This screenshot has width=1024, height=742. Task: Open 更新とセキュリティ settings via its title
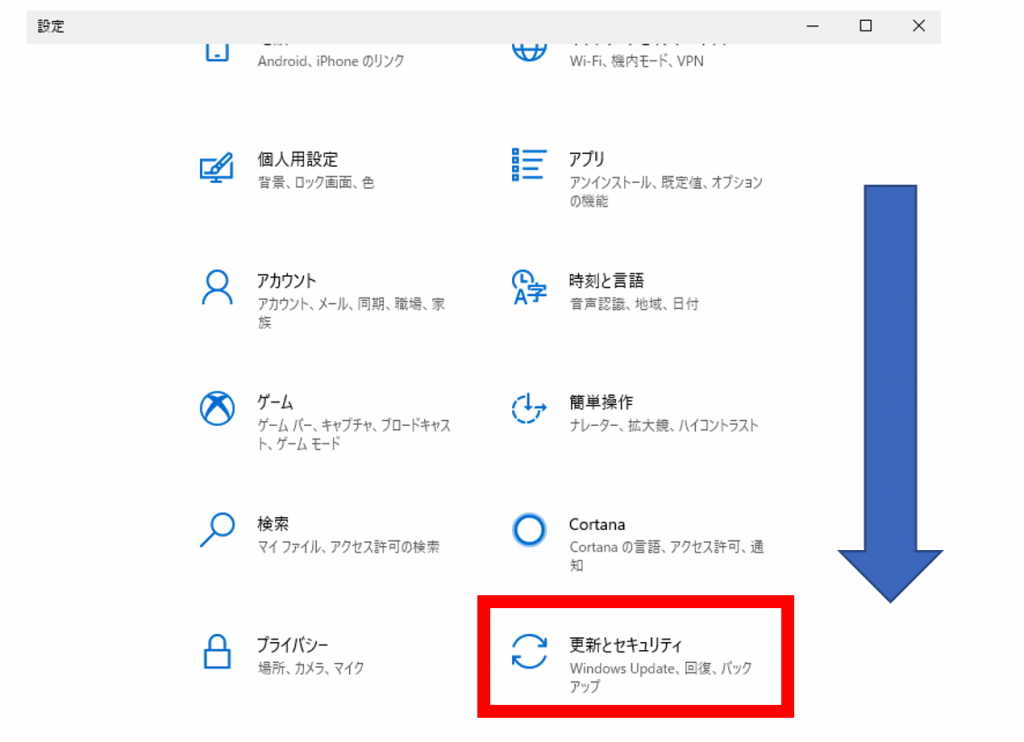pos(625,645)
